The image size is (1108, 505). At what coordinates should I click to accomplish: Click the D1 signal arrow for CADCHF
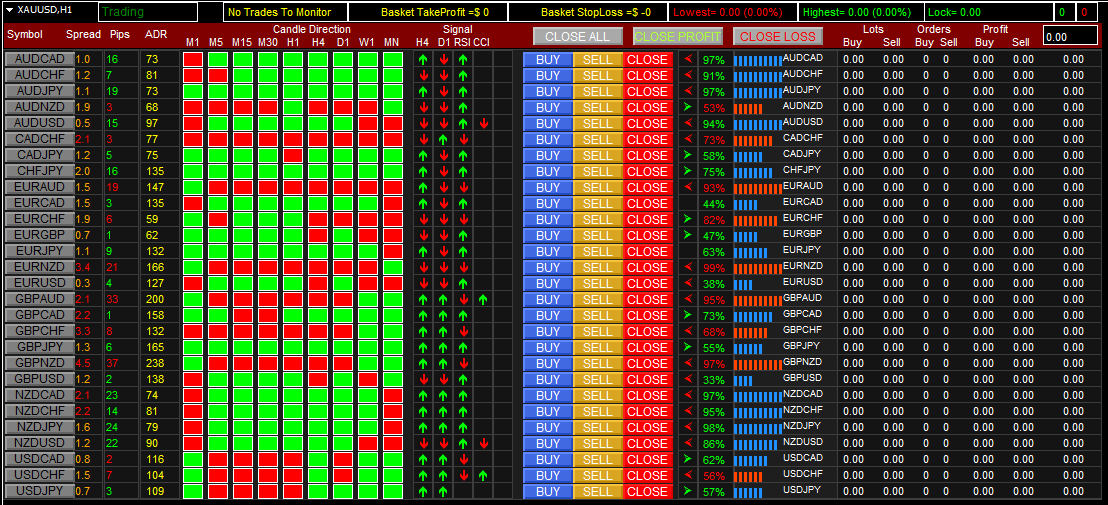(x=443, y=139)
